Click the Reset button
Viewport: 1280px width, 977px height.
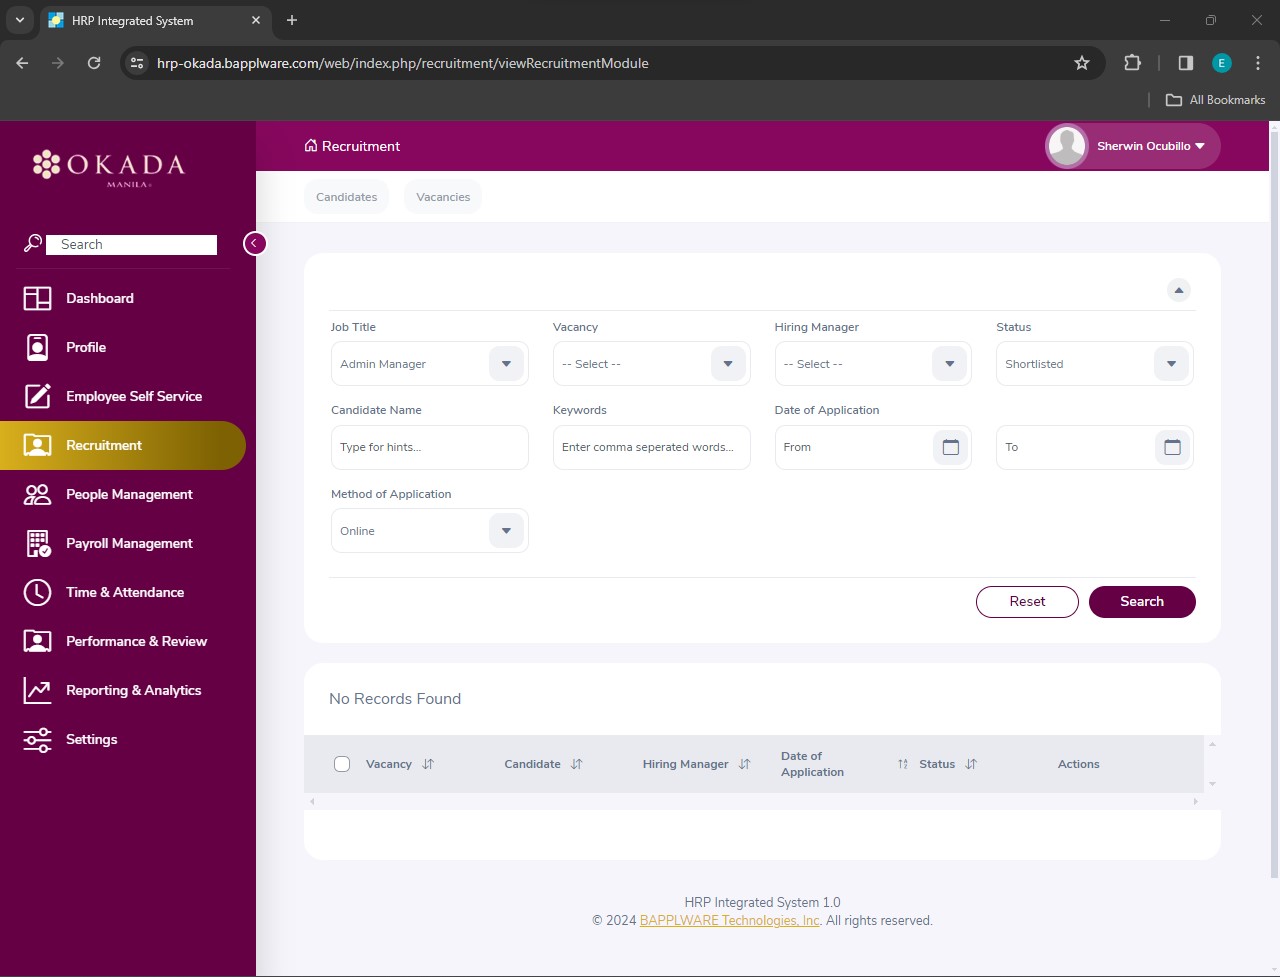coord(1027,602)
